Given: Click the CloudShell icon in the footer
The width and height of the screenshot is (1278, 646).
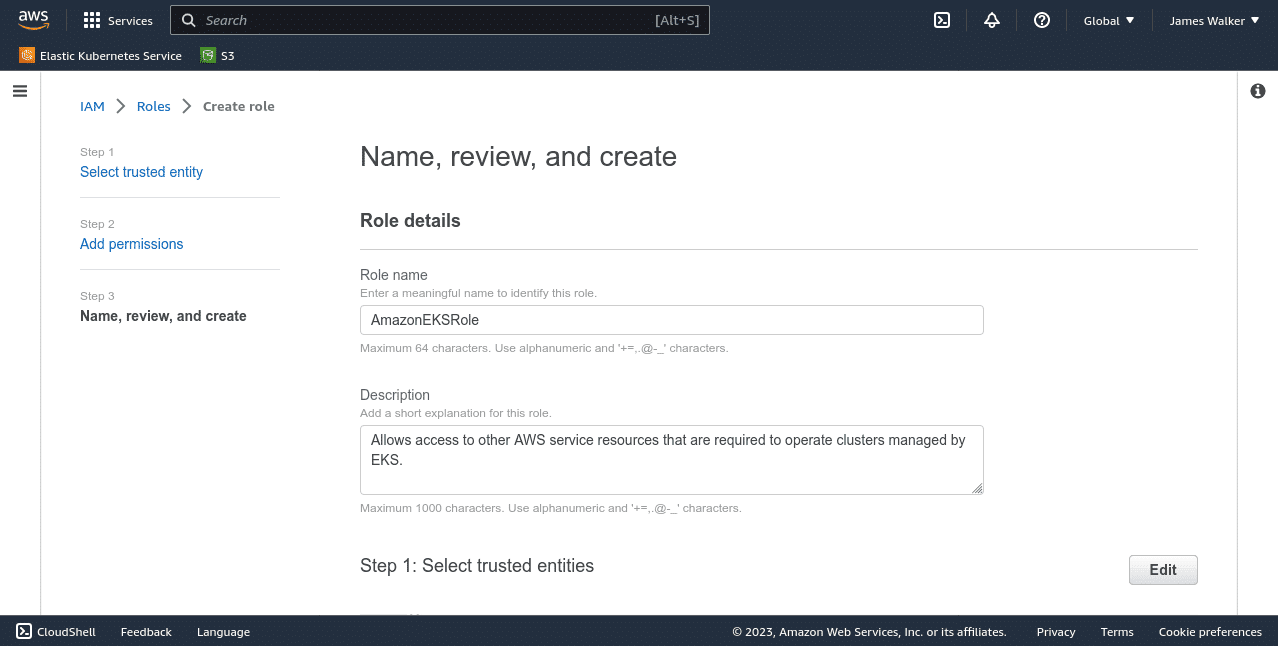Looking at the screenshot, I should 24,631.
